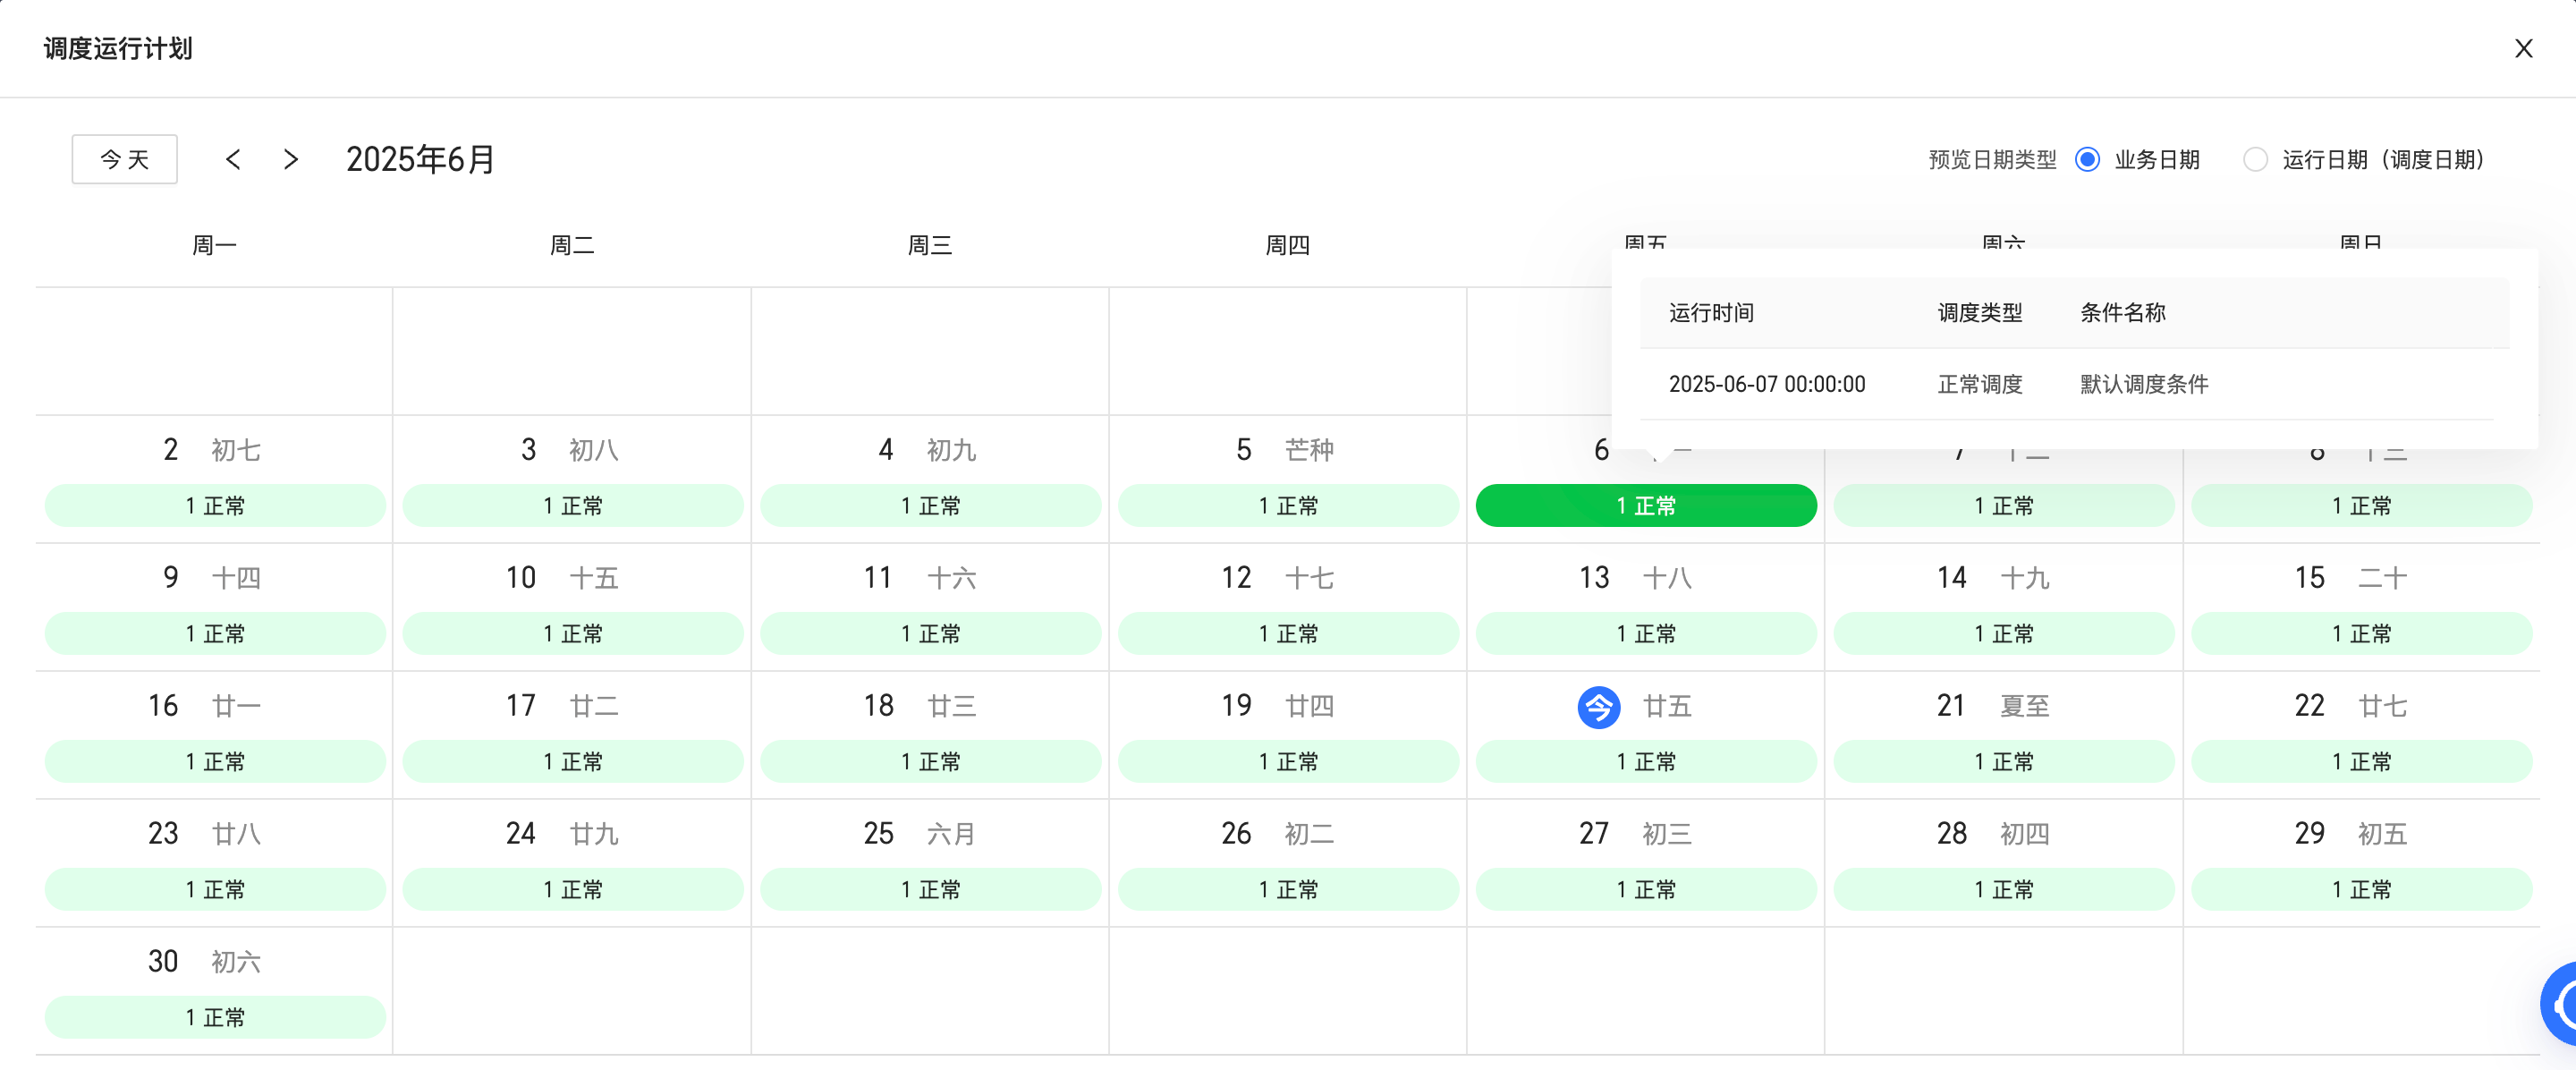Viewport: 2576px width, 1070px height.
Task: Select 业务日期 radio option
Action: [2087, 159]
